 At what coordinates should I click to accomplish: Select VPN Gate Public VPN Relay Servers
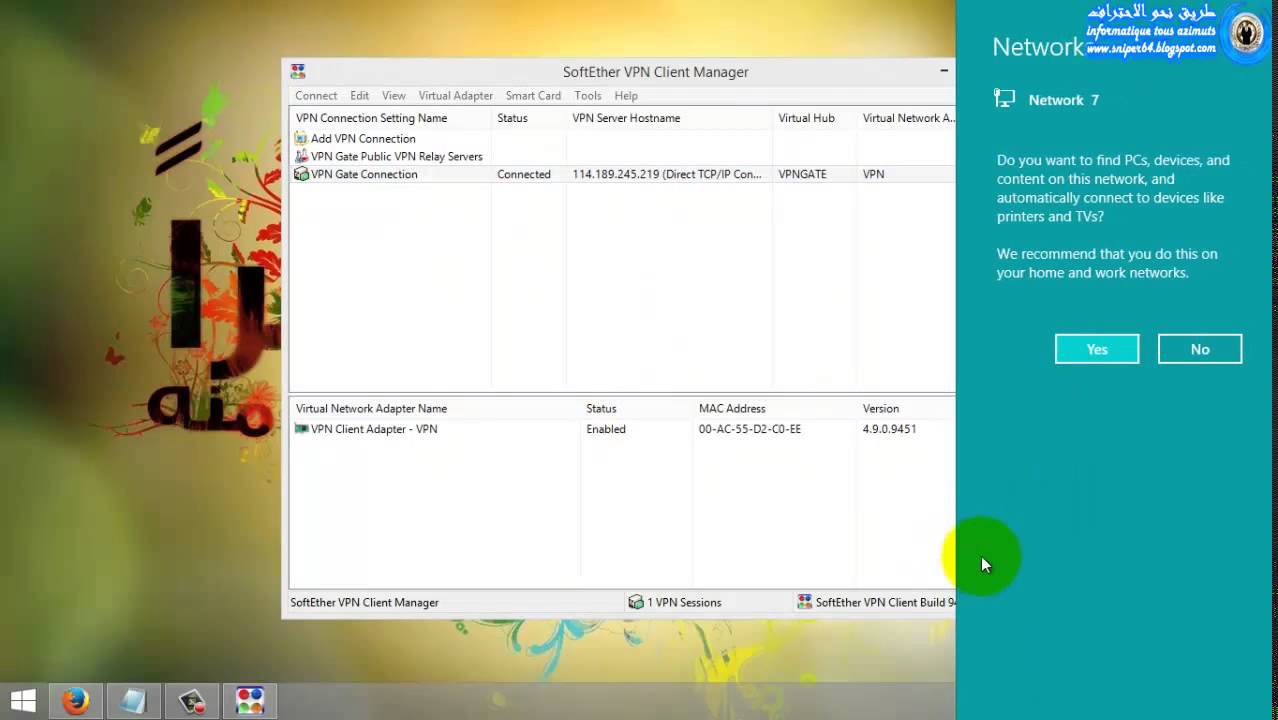point(396,157)
